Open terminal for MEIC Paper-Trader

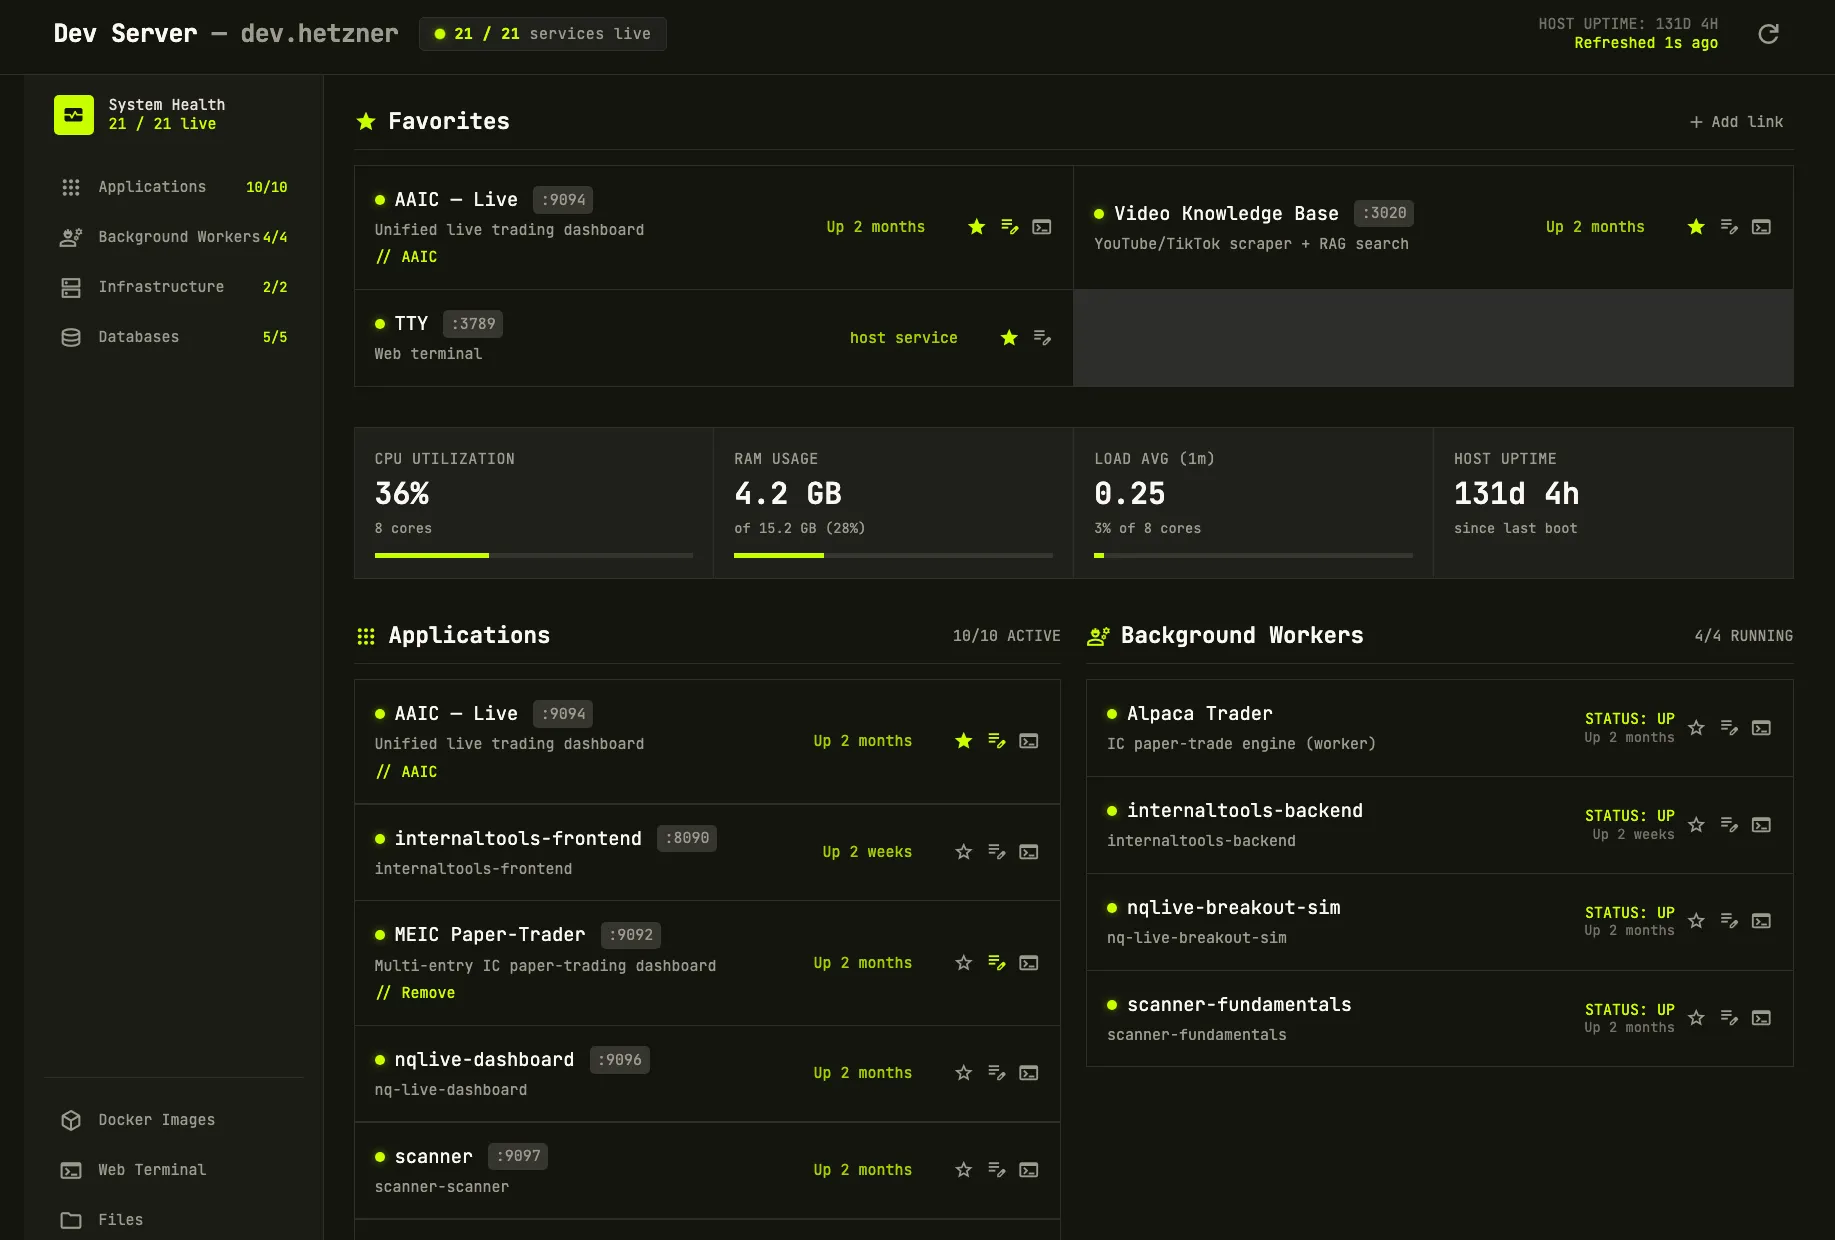[1029, 963]
